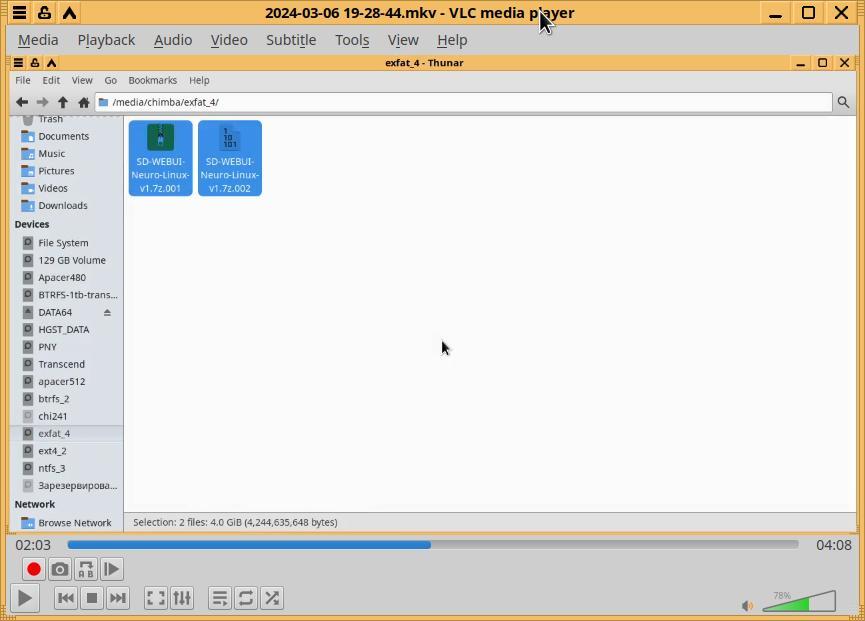
Task: Stop playback in VLC
Action: 92,598
